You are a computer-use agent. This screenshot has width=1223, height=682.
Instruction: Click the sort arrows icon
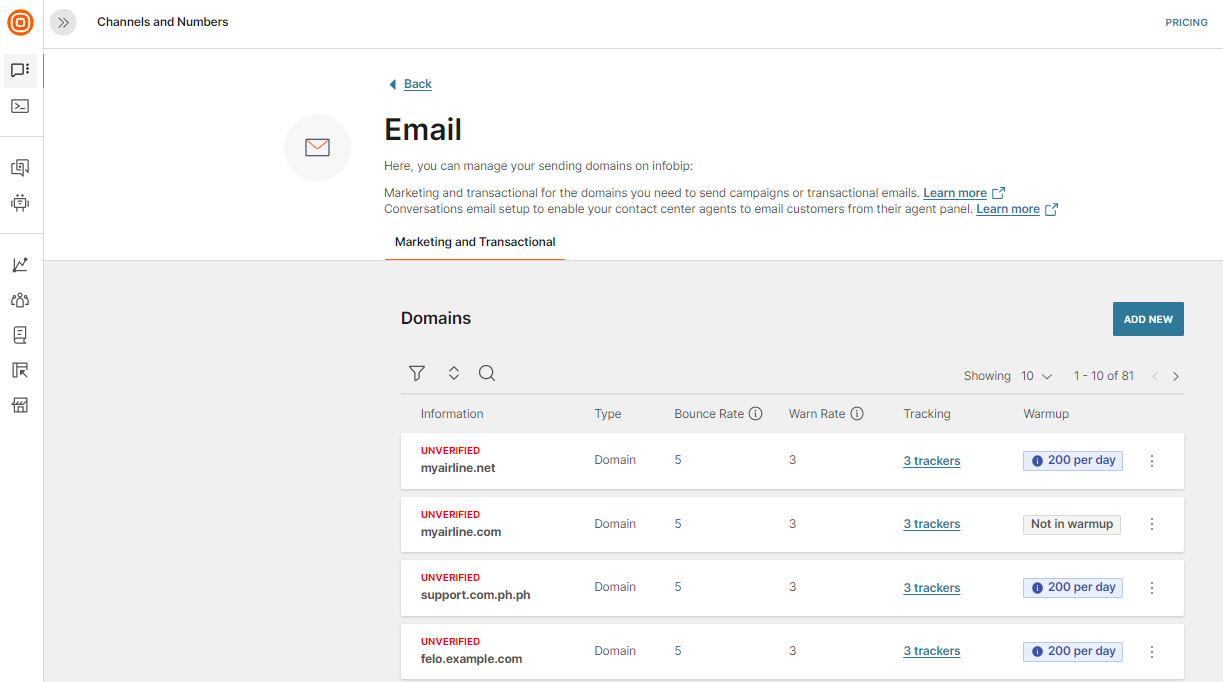point(453,373)
